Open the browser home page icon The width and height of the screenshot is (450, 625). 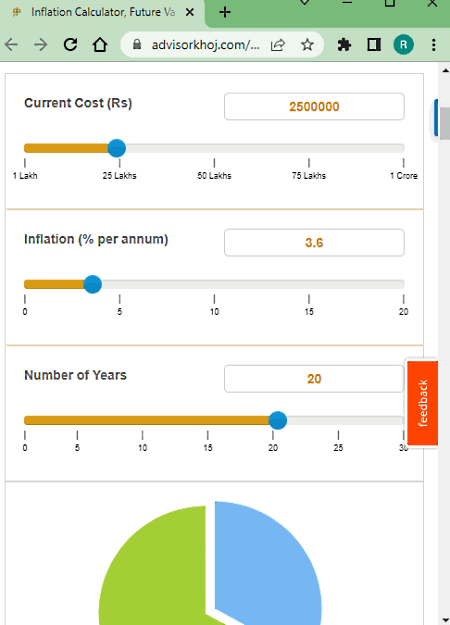click(100, 45)
